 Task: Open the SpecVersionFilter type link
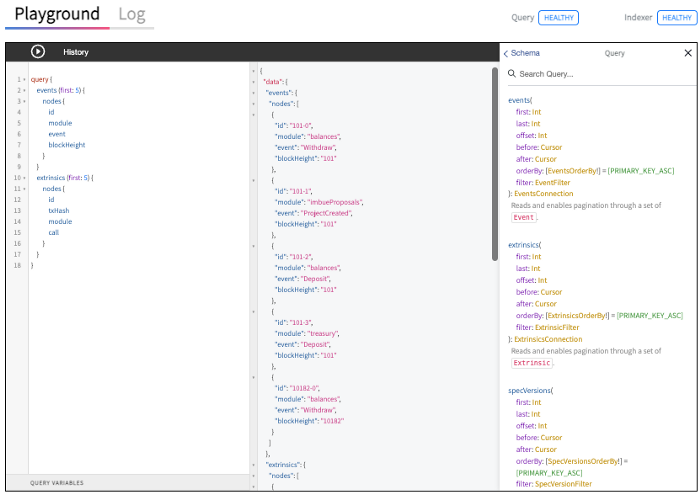[563, 484]
